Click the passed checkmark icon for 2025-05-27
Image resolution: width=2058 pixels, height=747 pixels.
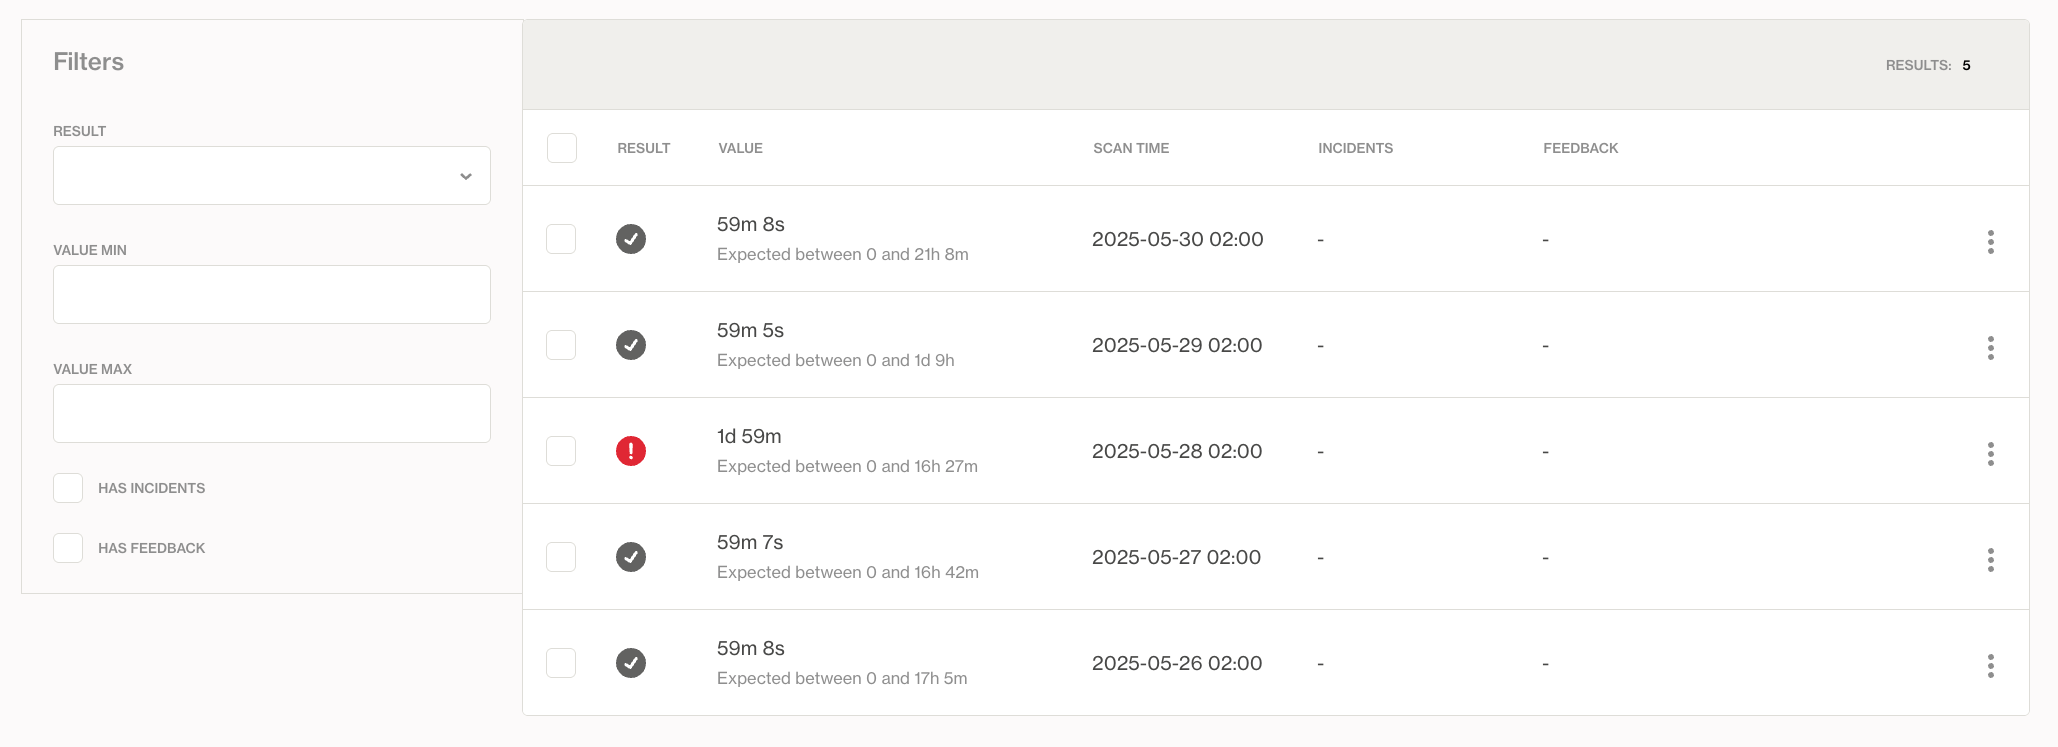click(x=631, y=557)
